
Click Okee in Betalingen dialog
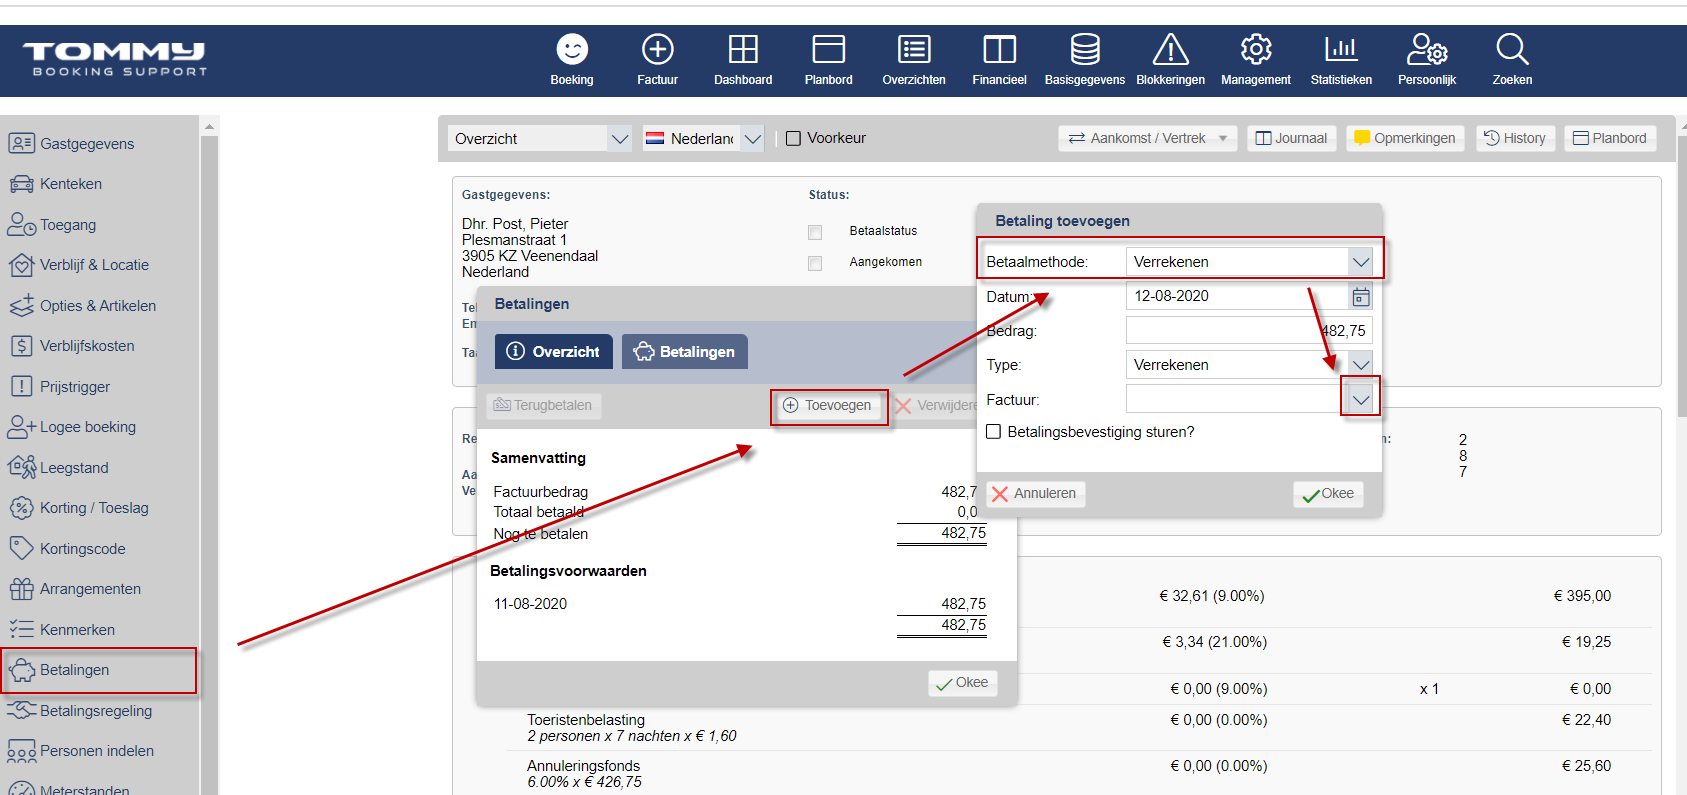963,682
